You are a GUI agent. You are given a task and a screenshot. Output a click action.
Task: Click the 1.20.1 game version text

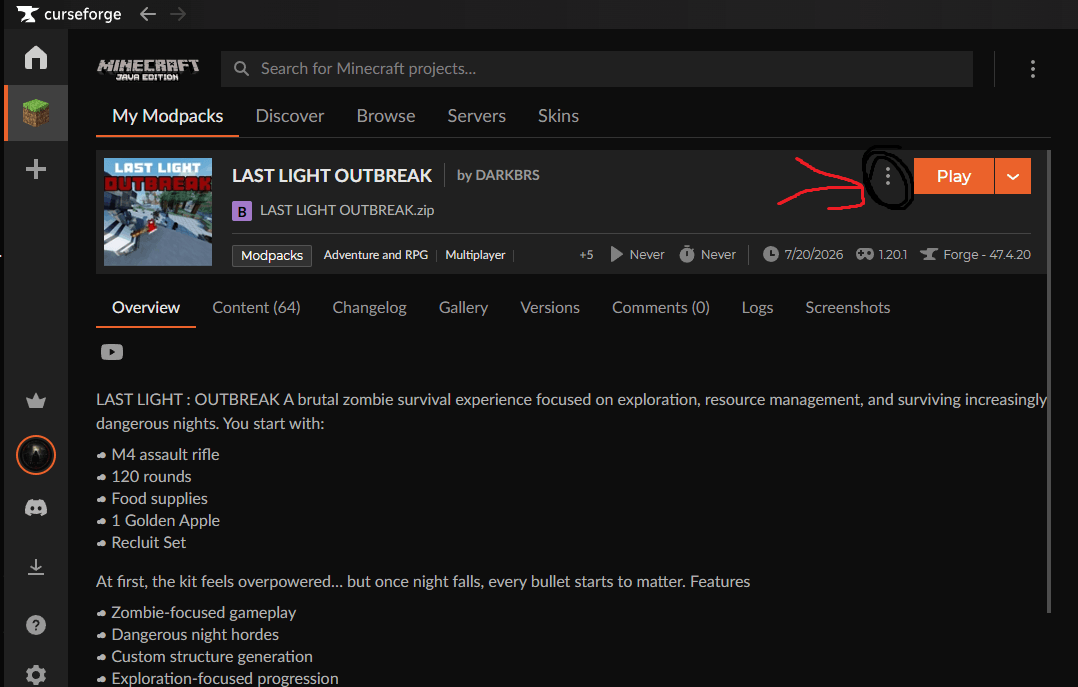(x=892, y=255)
